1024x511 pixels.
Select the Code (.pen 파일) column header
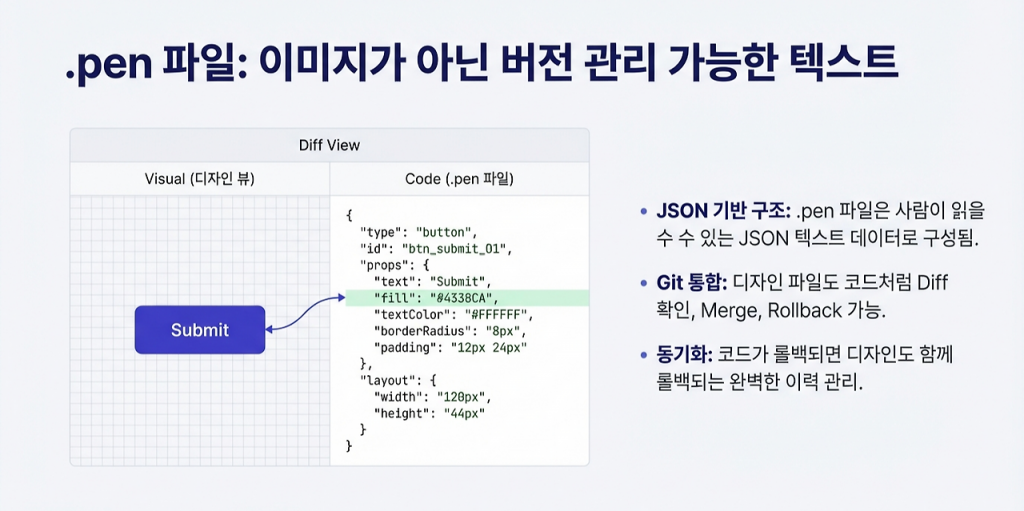click(x=459, y=179)
